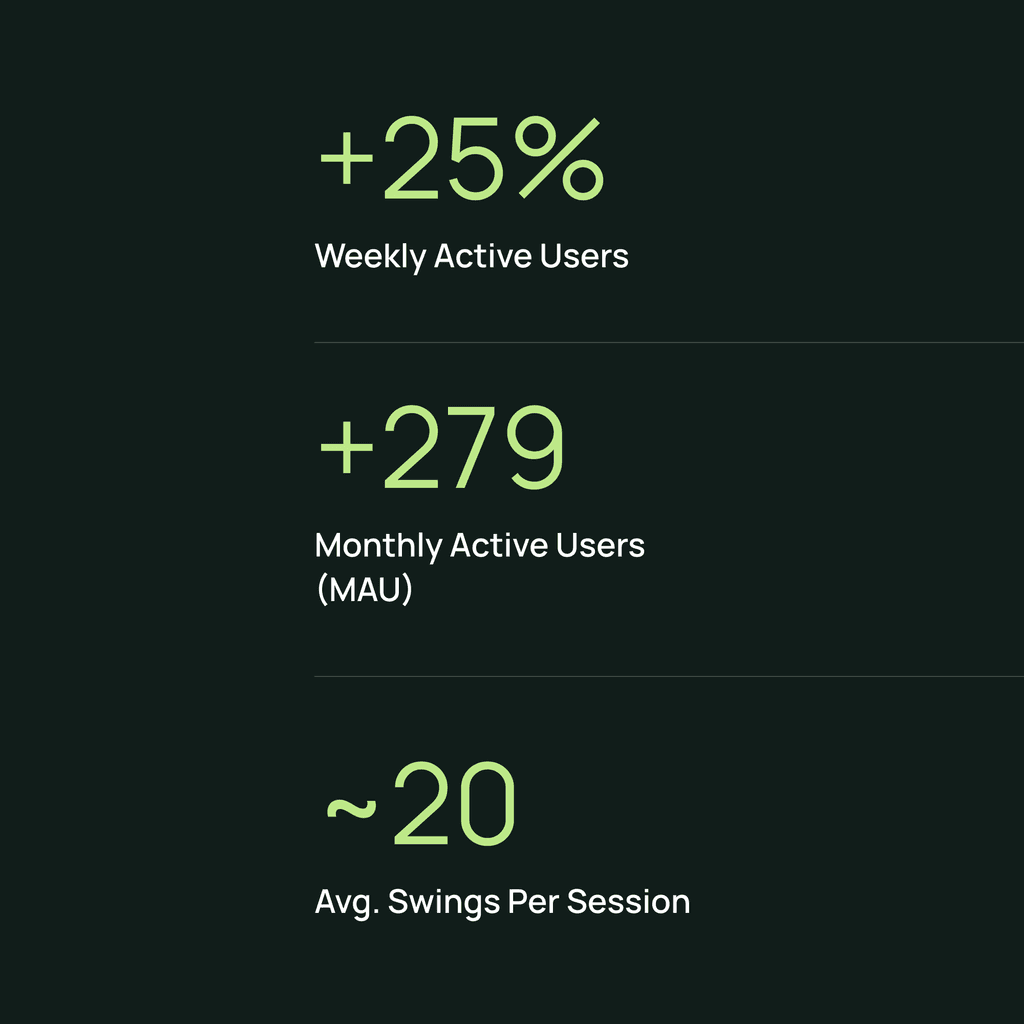The image size is (1024, 1024).
Task: Click the word Weekly in first label
Action: click(370, 257)
